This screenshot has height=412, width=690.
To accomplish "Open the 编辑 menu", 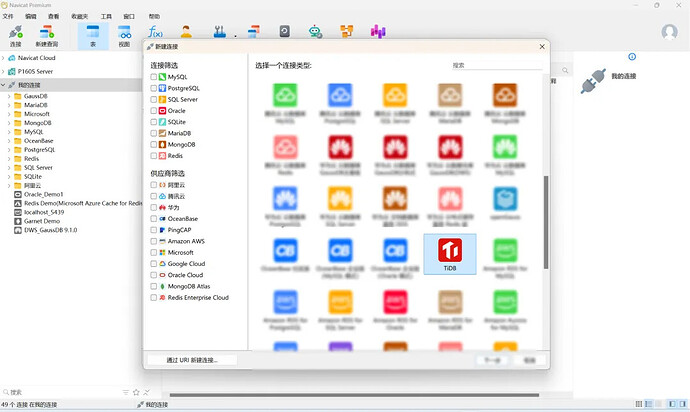I will 31,16.
